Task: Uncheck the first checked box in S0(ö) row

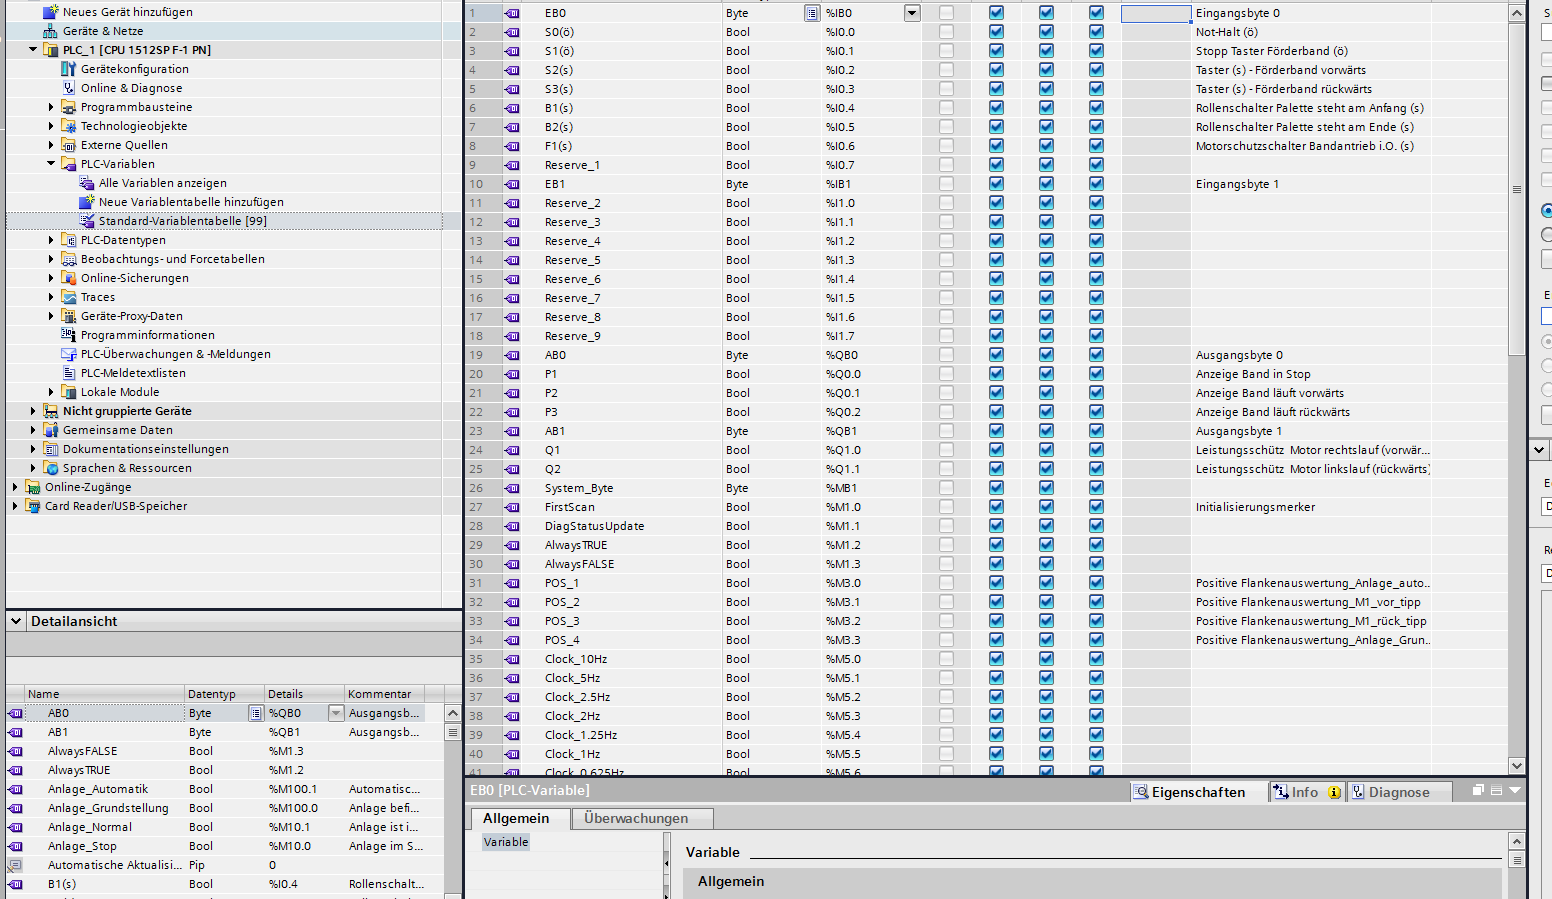Action: pyautogui.click(x=996, y=32)
